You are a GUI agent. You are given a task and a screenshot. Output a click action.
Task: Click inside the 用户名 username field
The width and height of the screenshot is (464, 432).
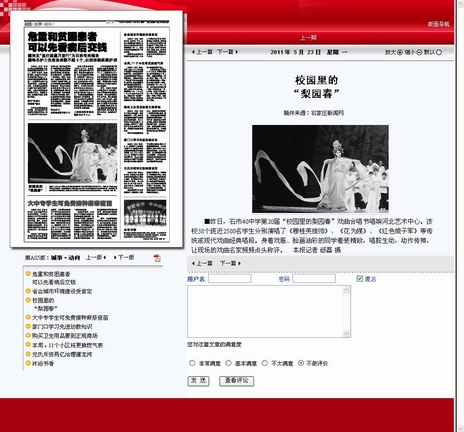pyautogui.click(x=230, y=279)
